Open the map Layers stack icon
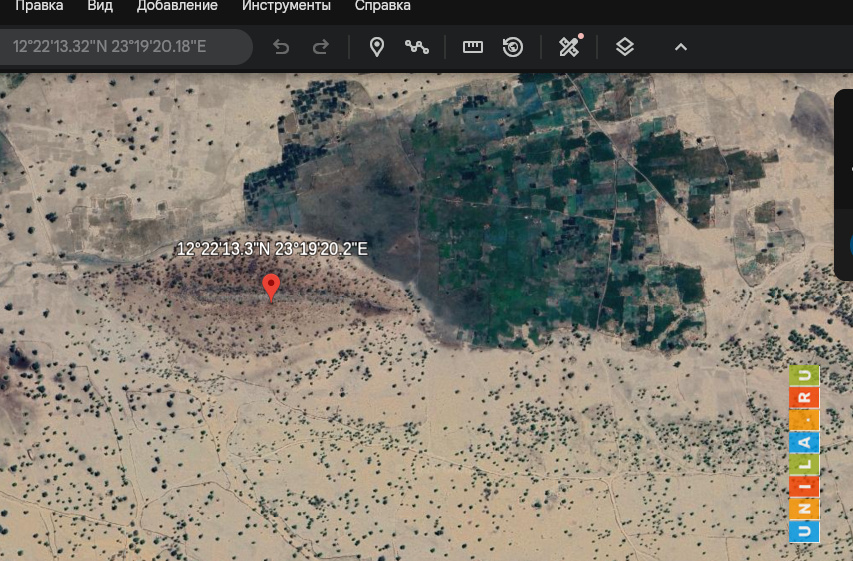Screen dimensions: 853x561 point(625,47)
